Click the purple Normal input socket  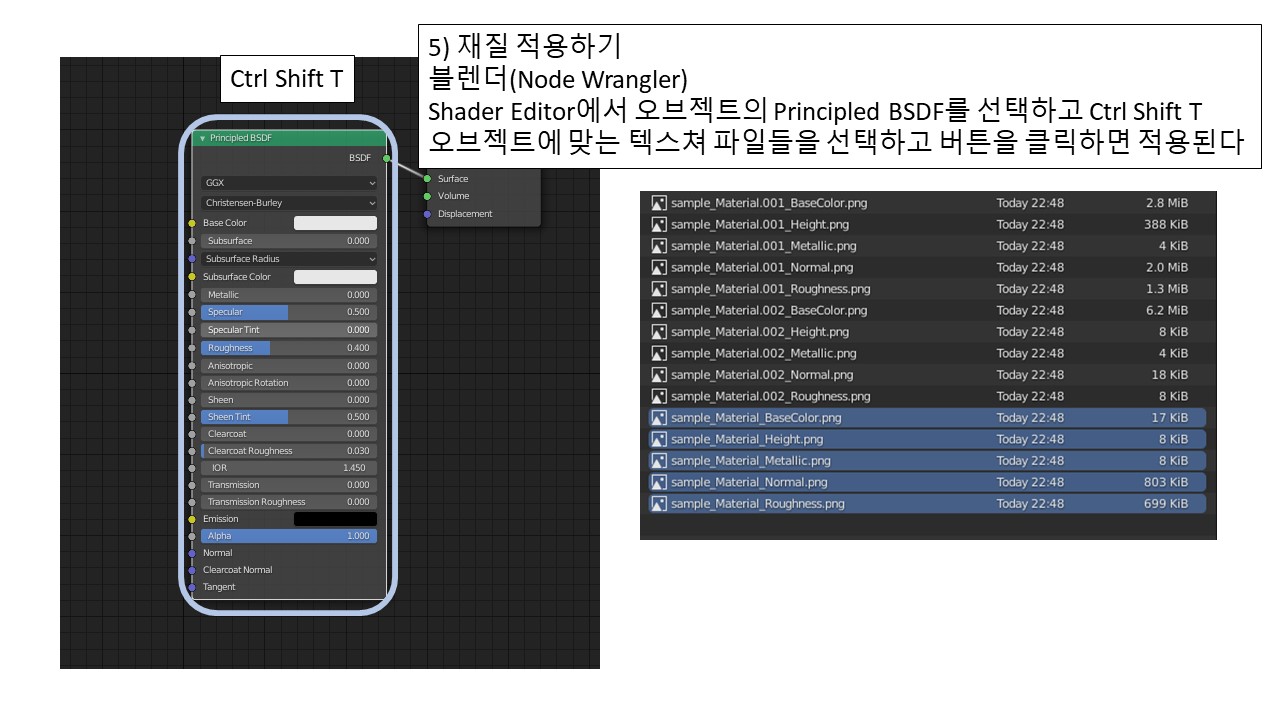pos(192,553)
